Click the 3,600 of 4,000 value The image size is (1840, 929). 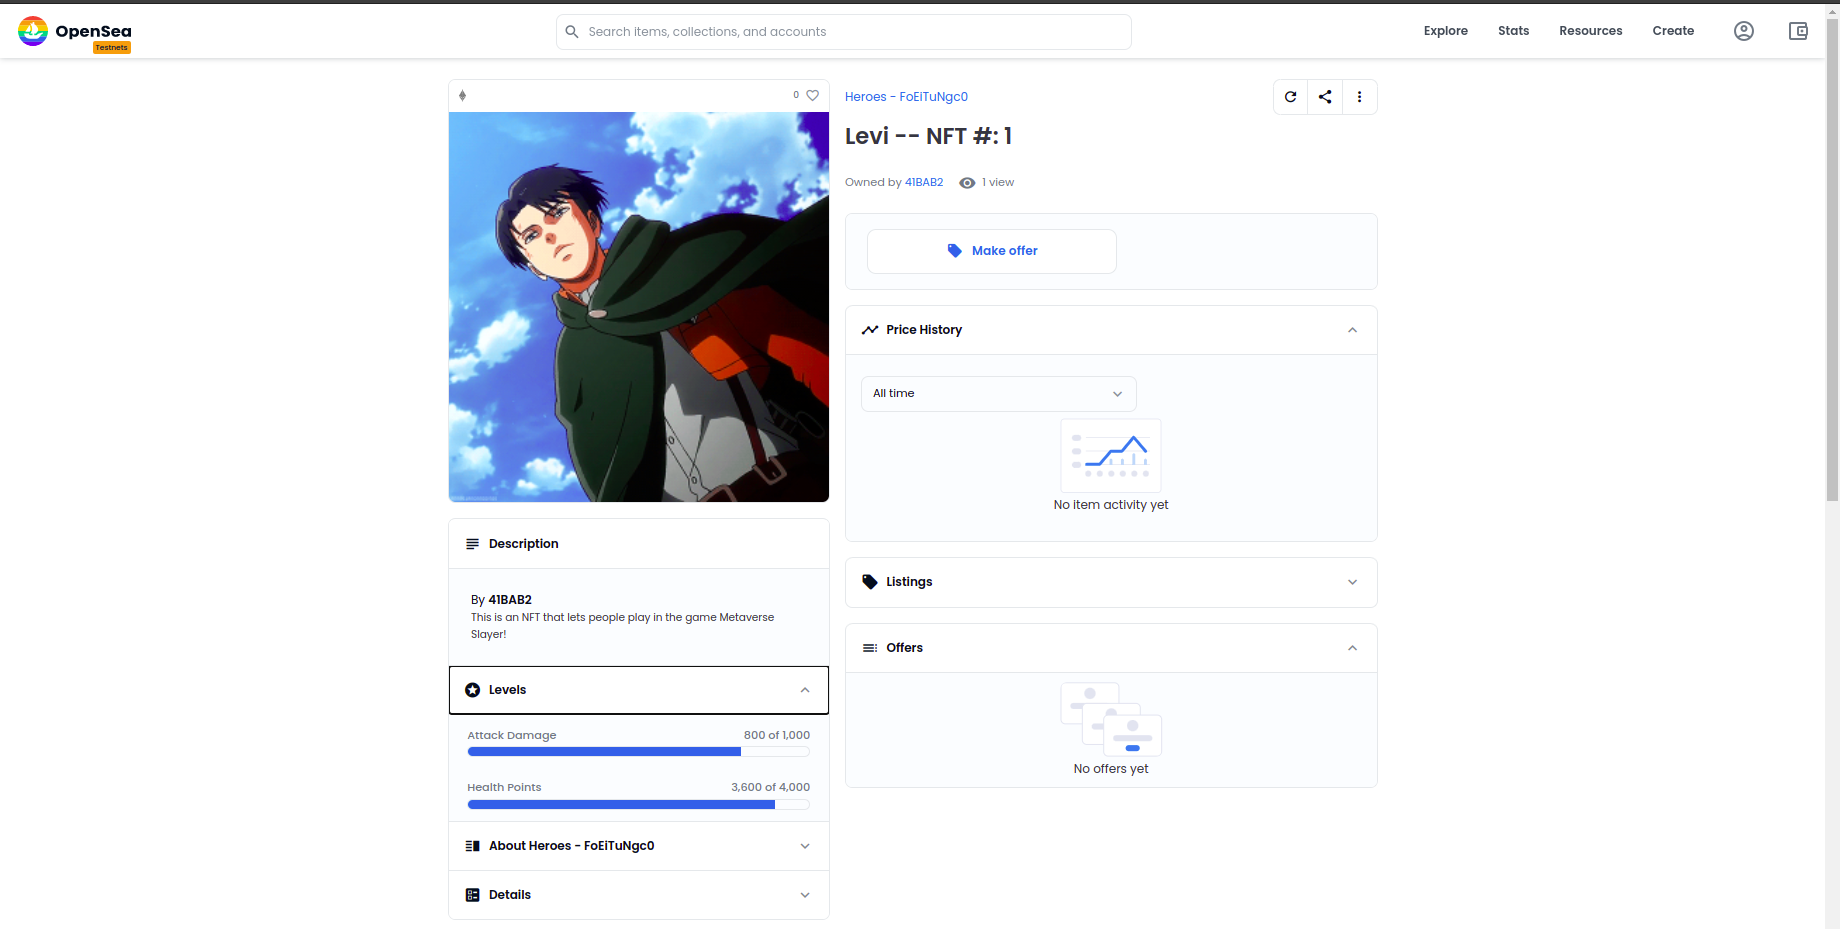tap(771, 787)
